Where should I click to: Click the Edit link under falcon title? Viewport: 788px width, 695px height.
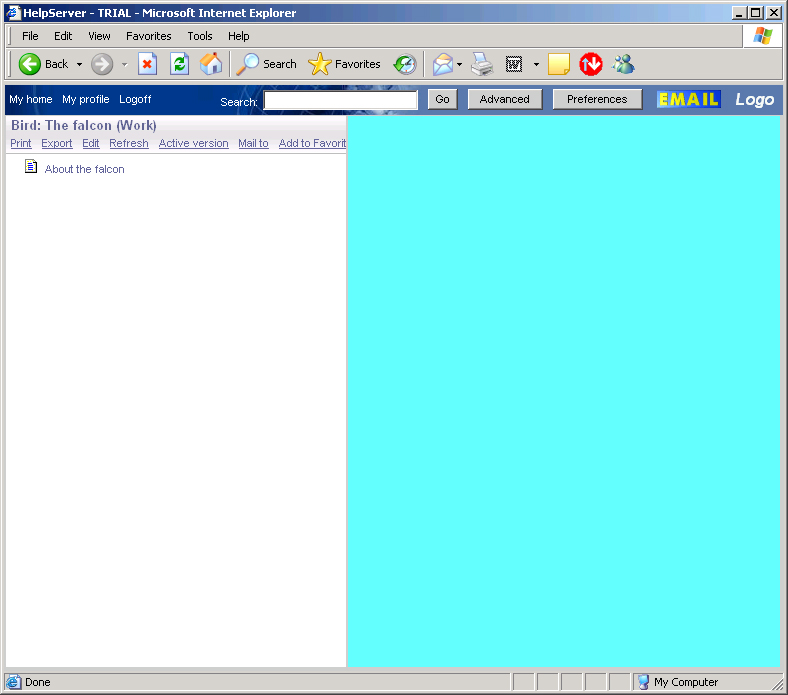(x=91, y=144)
